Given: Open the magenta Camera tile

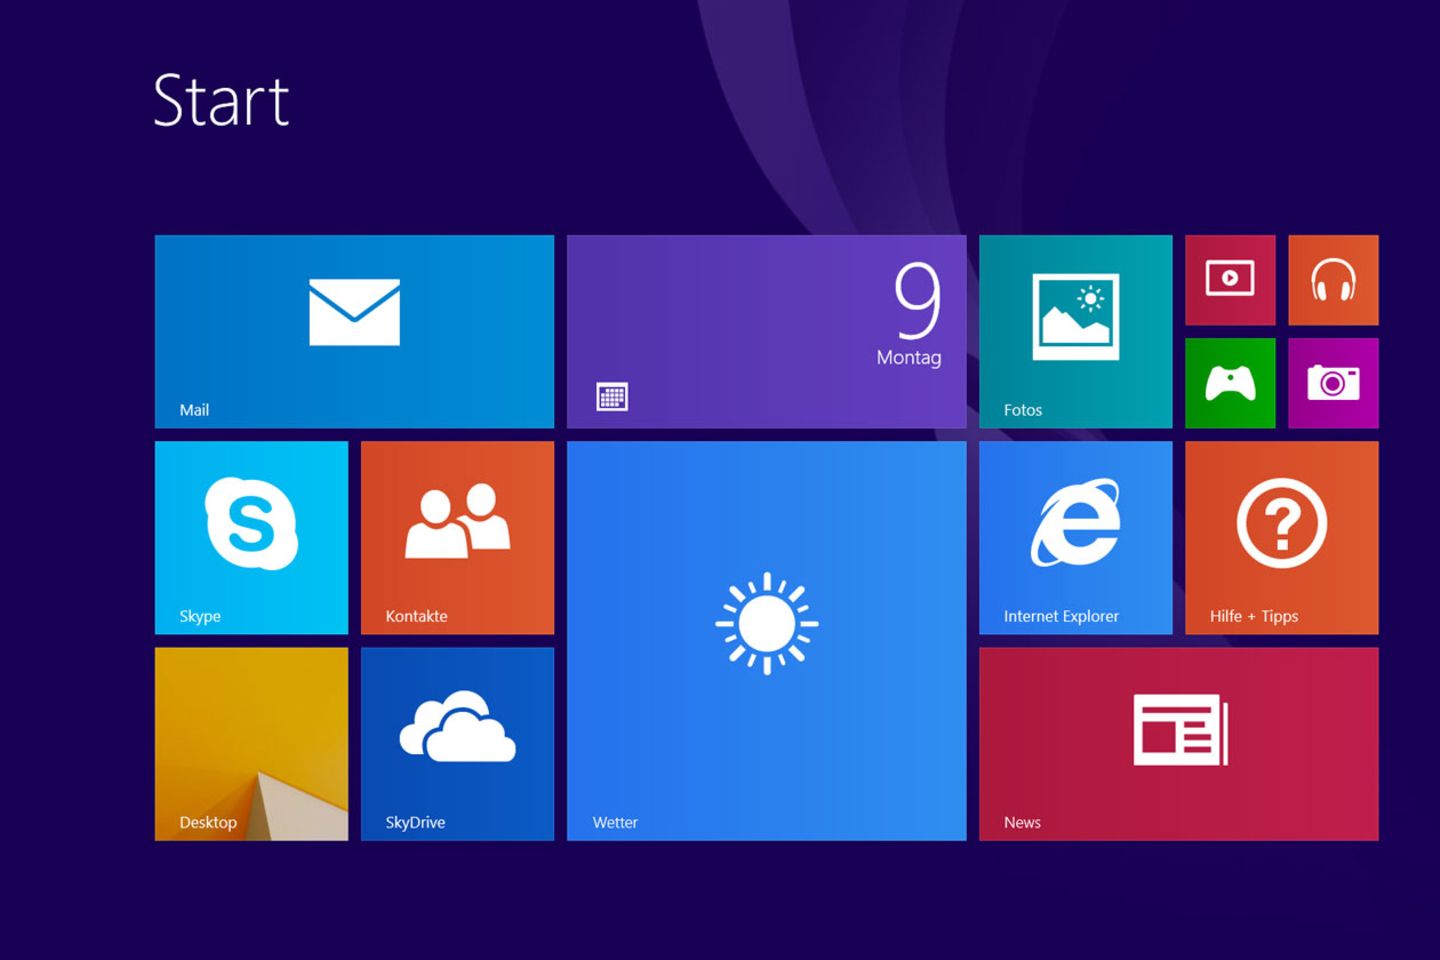Looking at the screenshot, I should click(1333, 383).
